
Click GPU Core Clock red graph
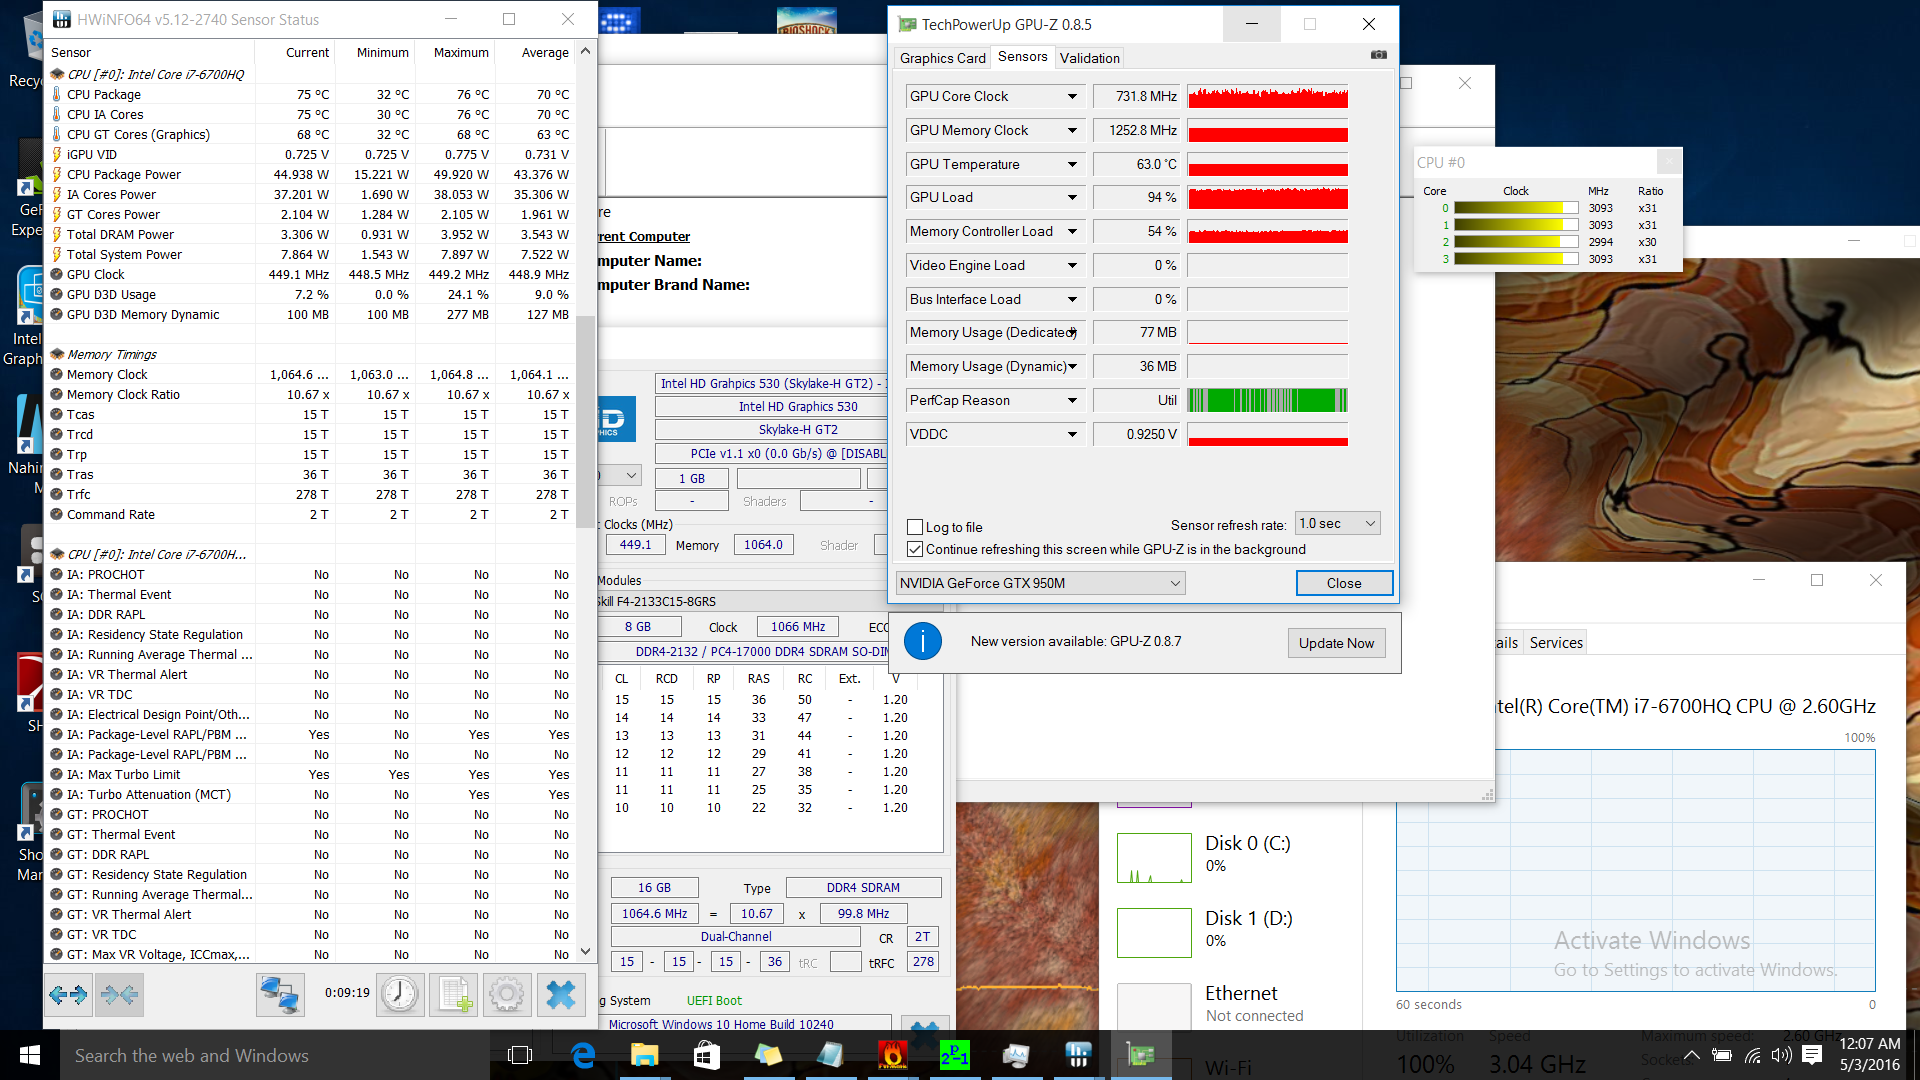(x=1267, y=96)
